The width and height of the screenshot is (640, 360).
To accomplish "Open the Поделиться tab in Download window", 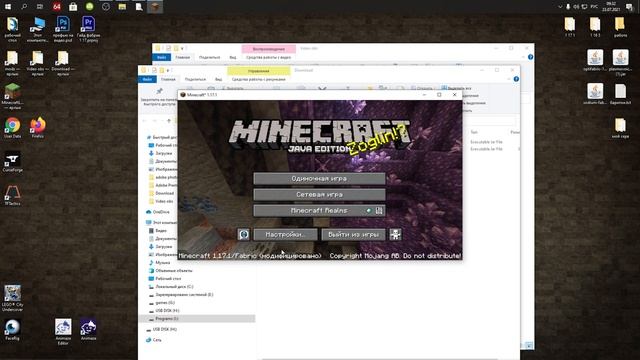I will pyautogui.click(x=195, y=79).
